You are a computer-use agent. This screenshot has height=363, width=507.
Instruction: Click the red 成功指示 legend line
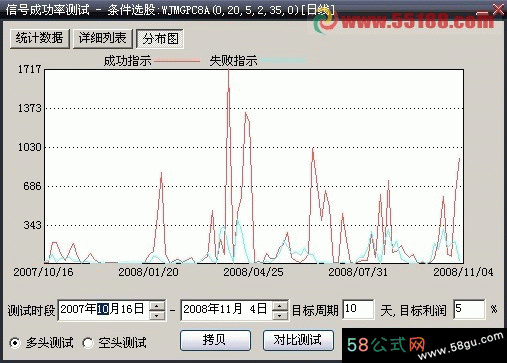tap(176, 61)
